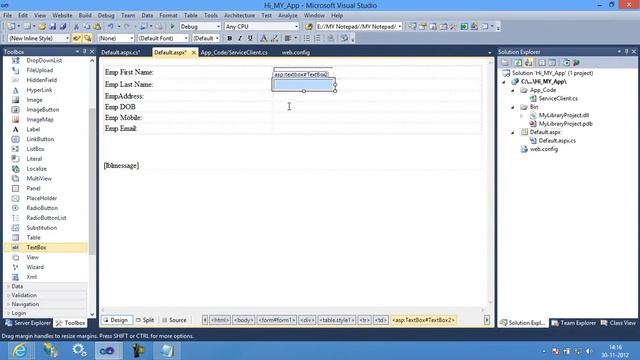
Task: Click the Cut scissors icon
Action: pos(76,27)
